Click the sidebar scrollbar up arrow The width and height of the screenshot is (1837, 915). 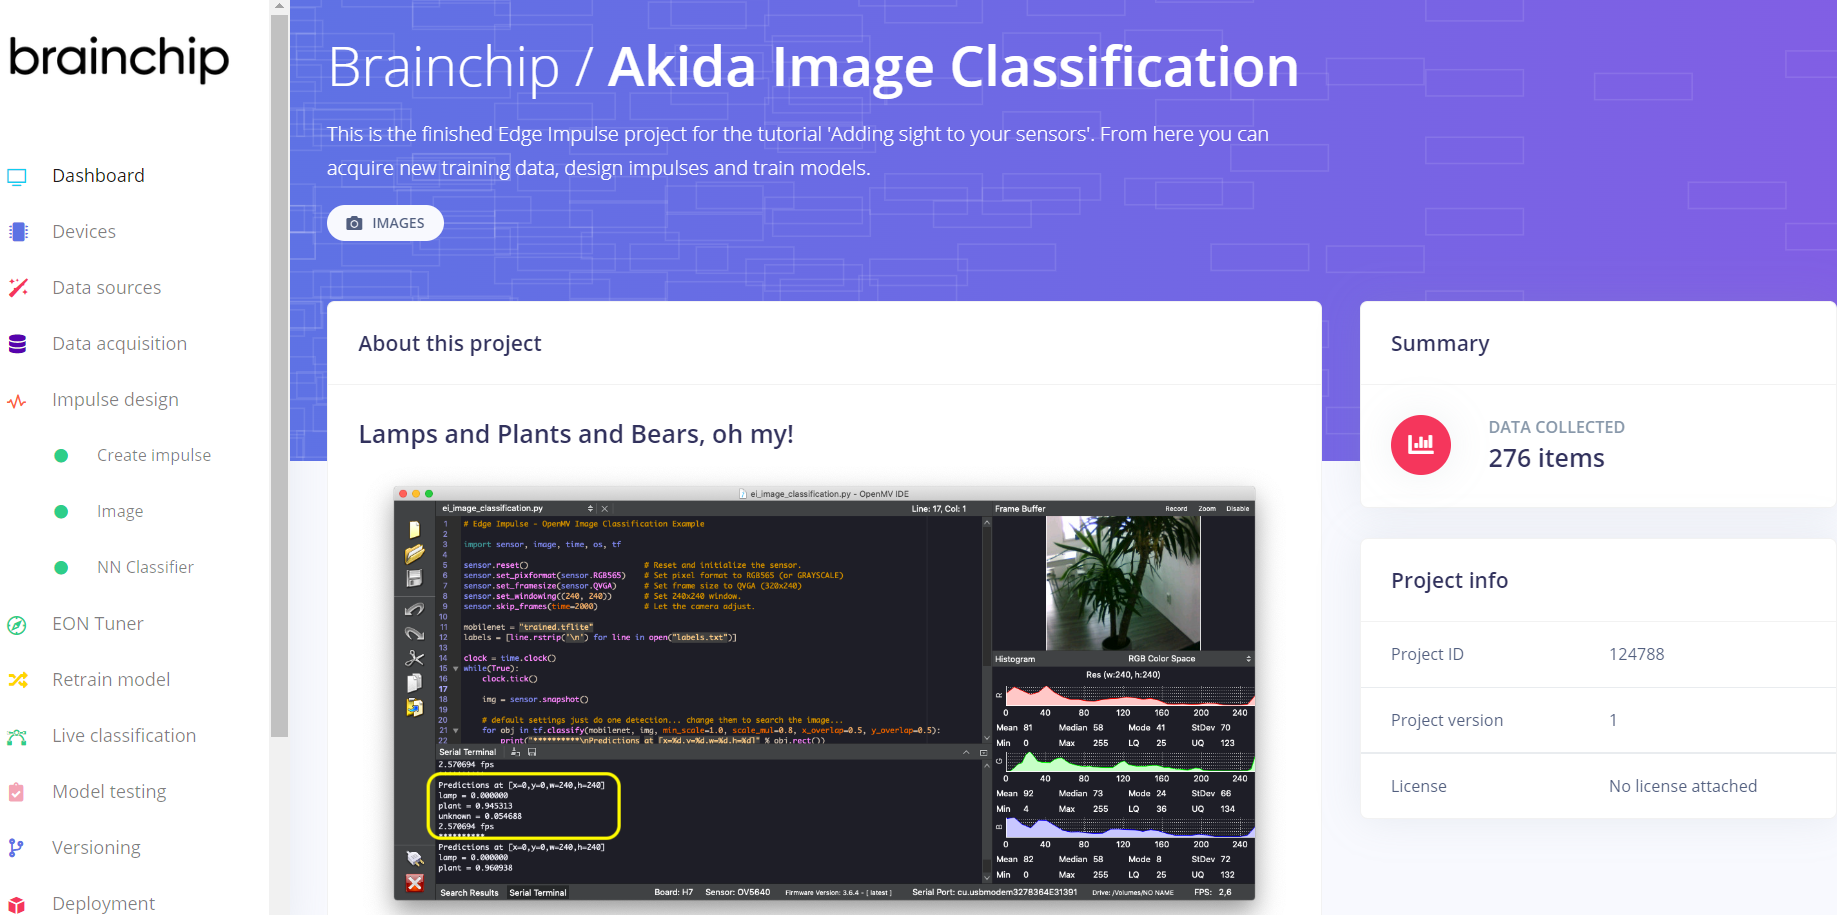click(x=279, y=6)
